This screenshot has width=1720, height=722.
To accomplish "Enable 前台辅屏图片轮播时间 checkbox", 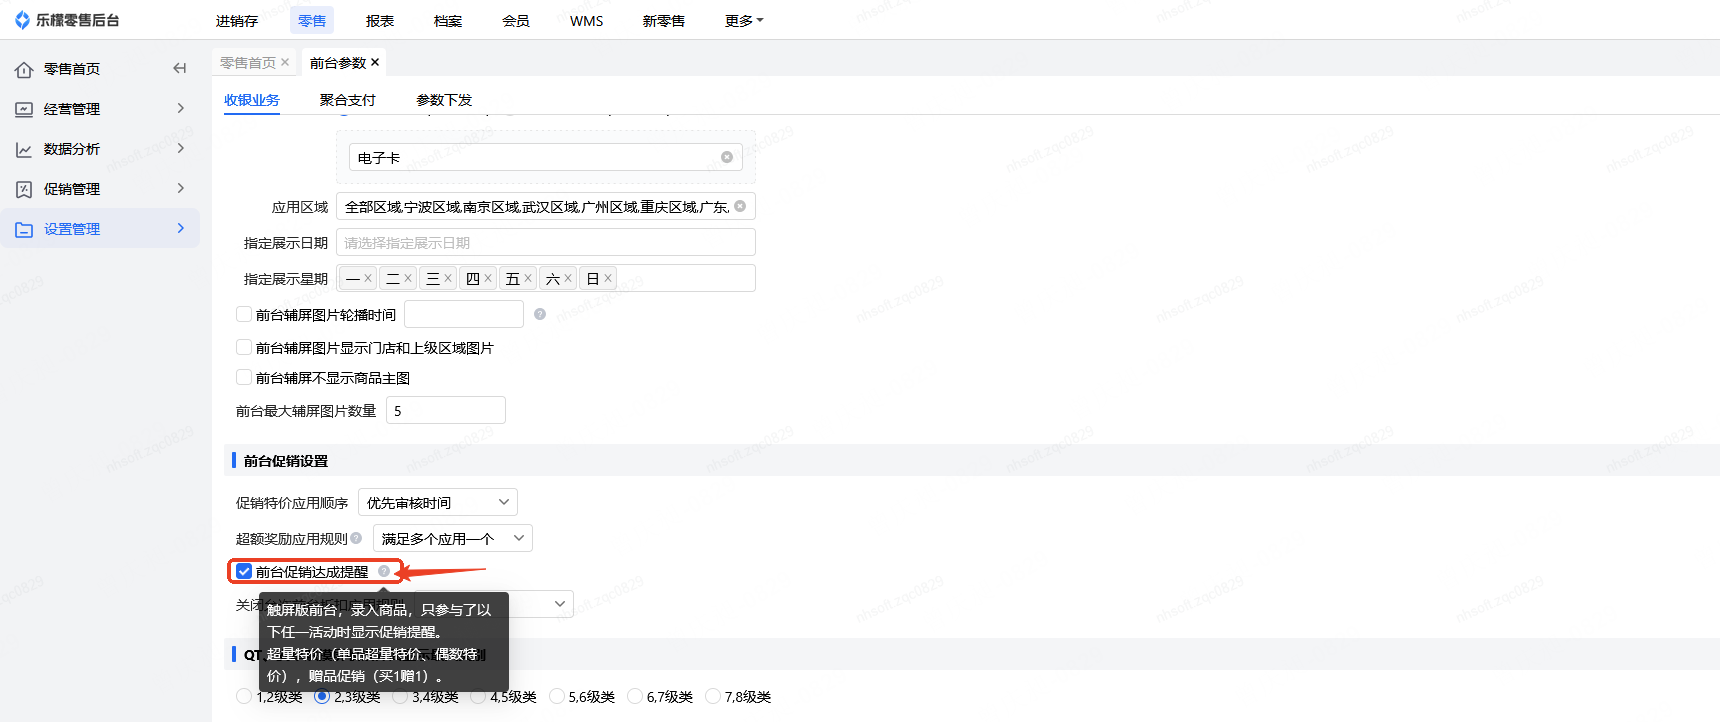I will coord(244,314).
